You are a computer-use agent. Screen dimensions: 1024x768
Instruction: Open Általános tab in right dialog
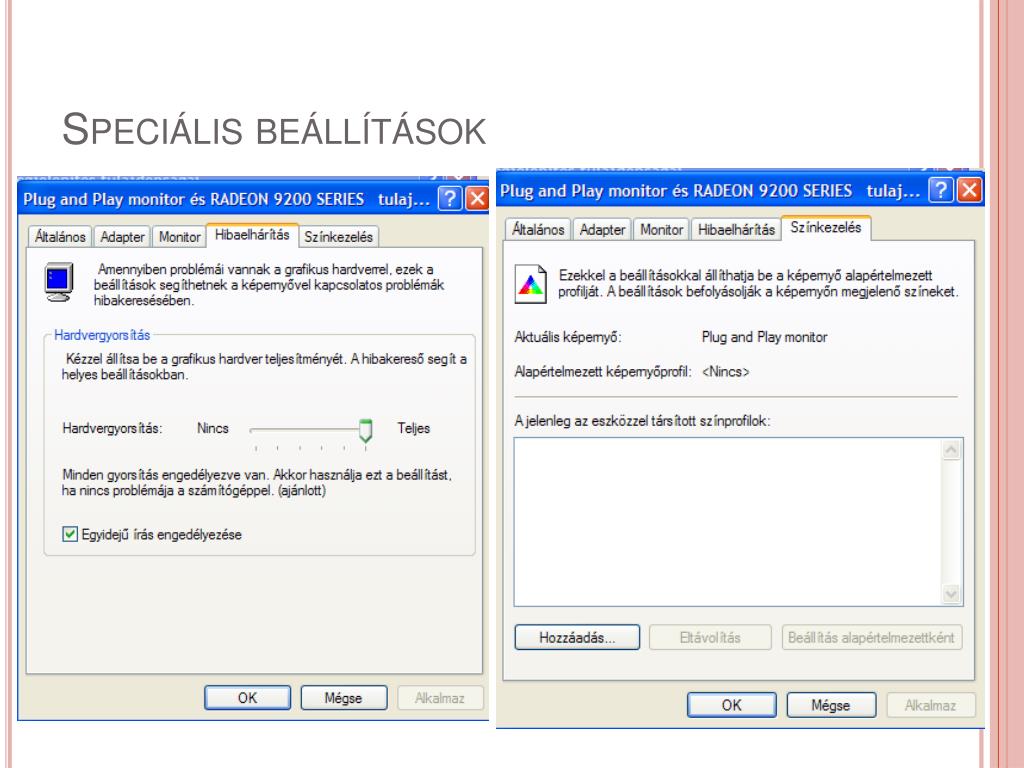pos(538,229)
